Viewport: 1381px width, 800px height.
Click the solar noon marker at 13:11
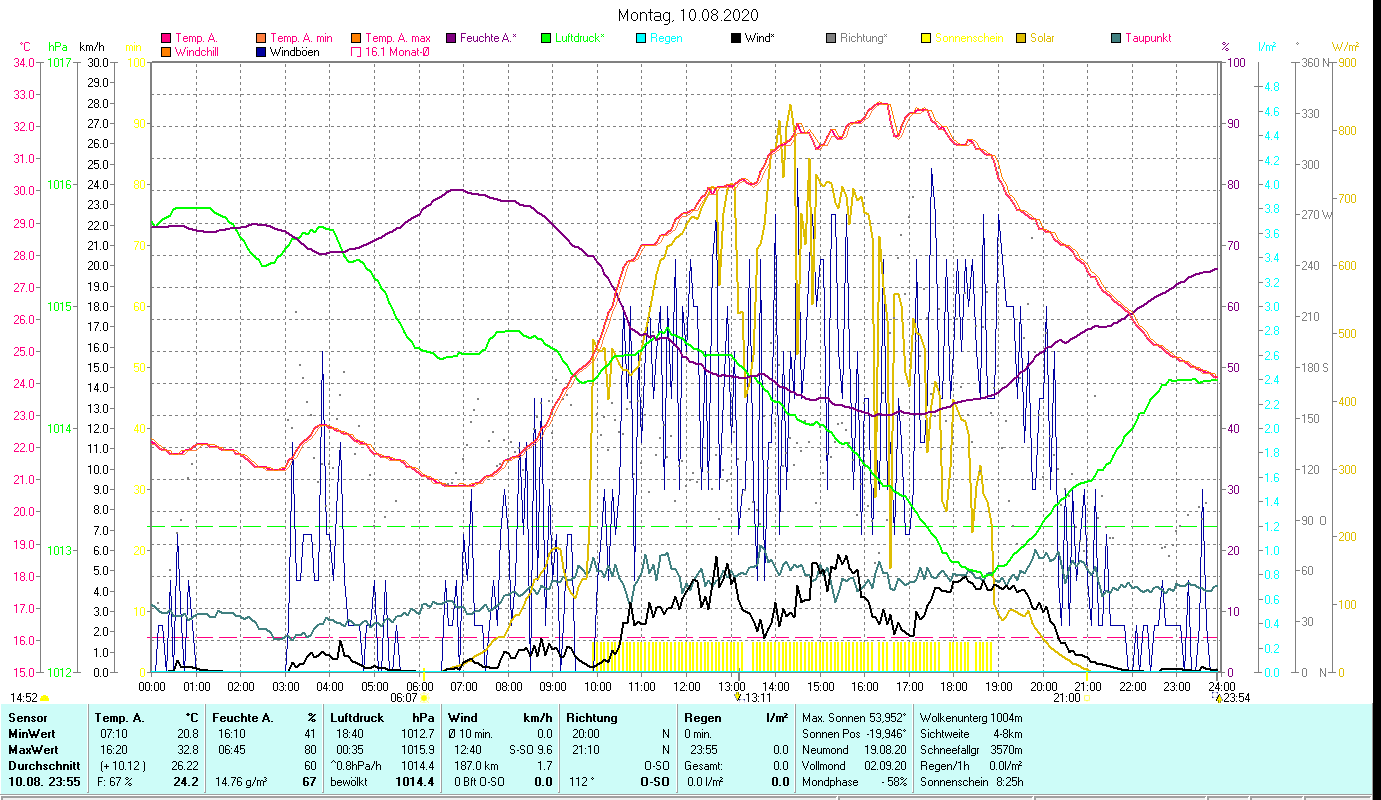(737, 698)
